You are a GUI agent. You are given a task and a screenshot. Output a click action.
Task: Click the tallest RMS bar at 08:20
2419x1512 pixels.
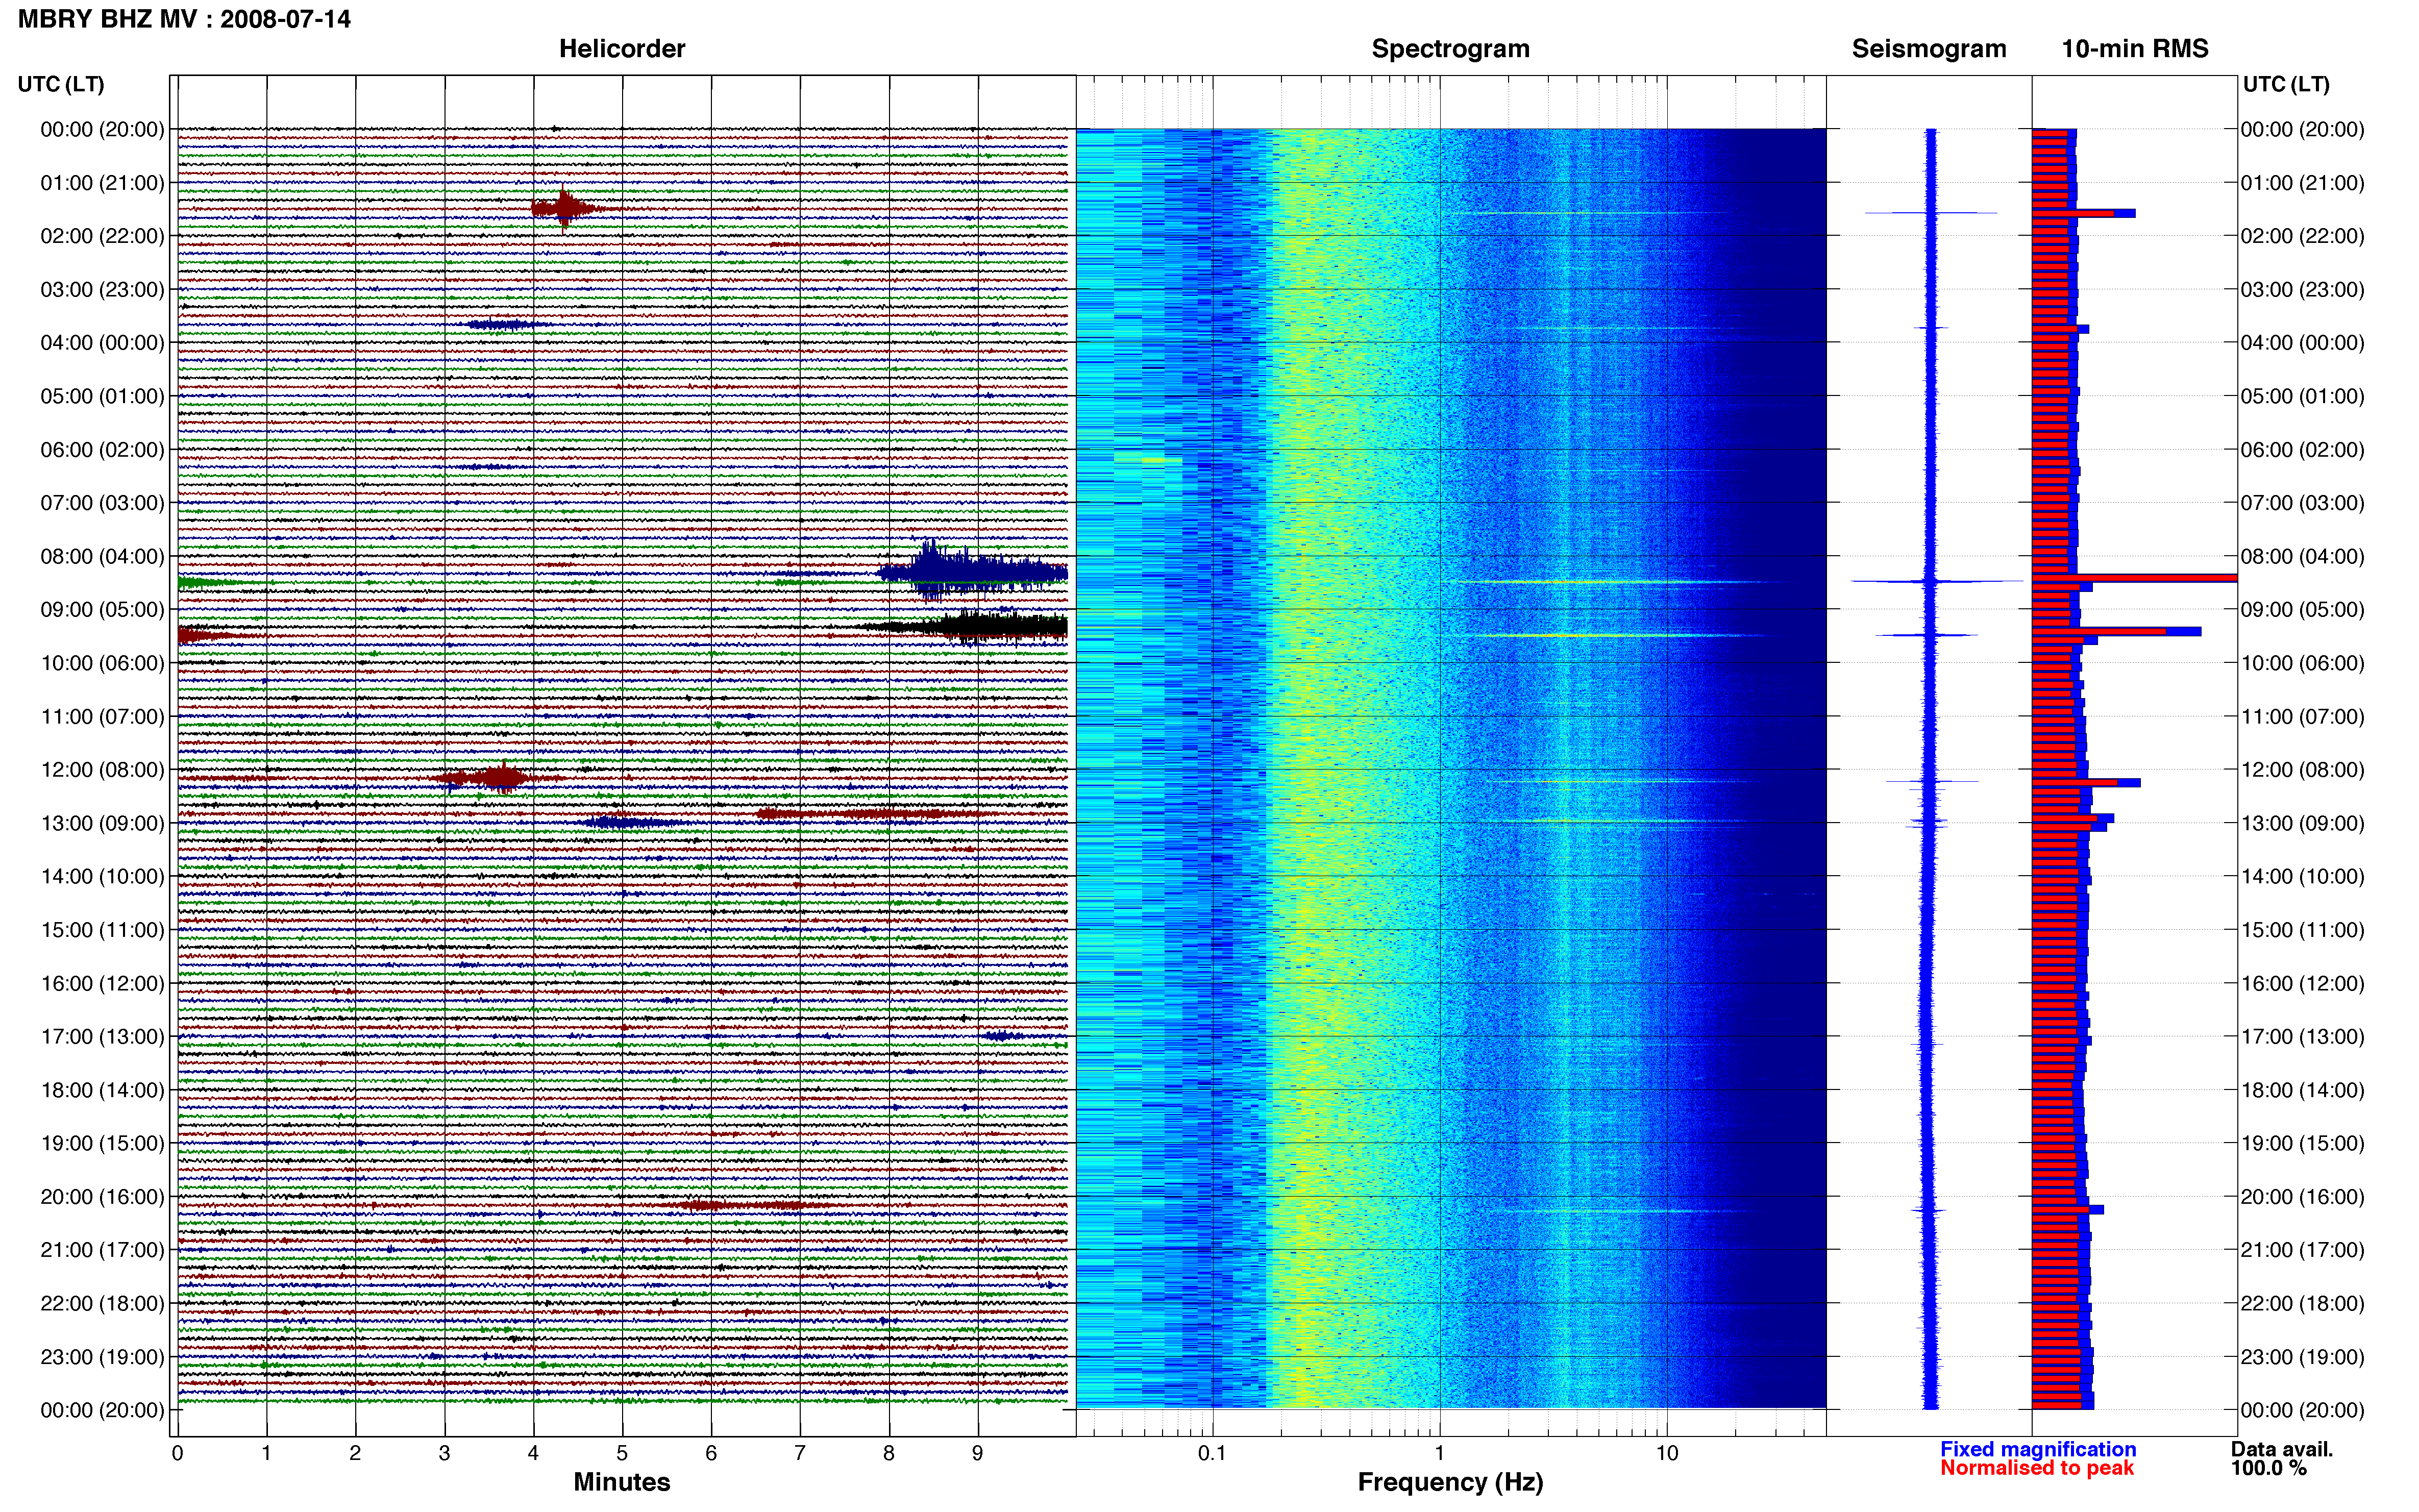pyautogui.click(x=2134, y=578)
